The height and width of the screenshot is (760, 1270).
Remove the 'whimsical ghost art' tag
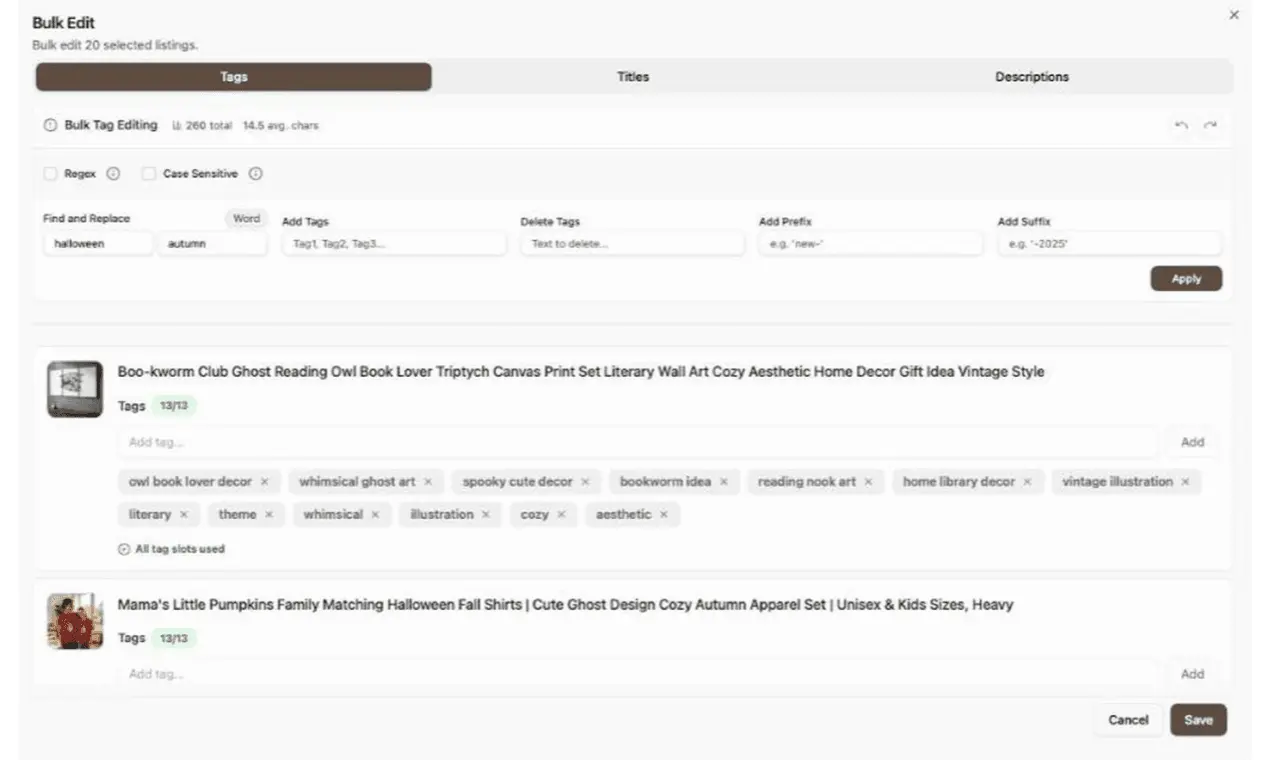coord(428,482)
